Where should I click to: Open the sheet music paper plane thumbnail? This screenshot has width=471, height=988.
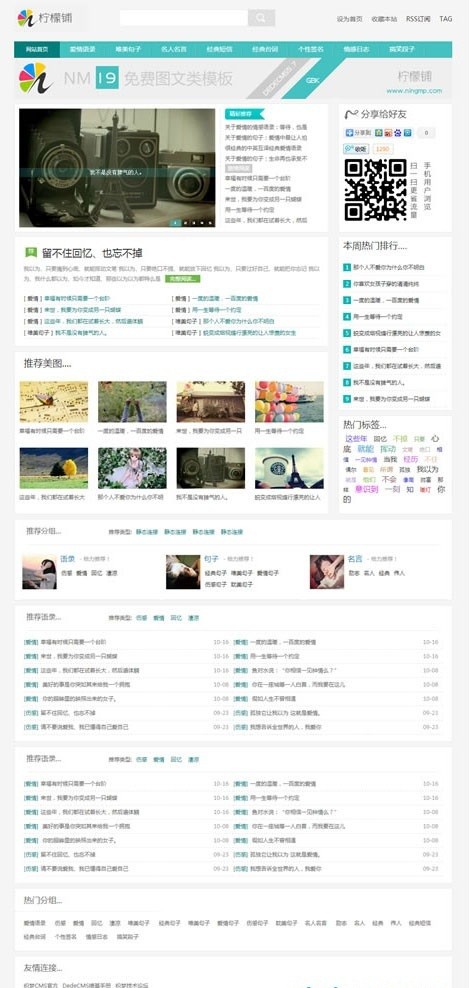coord(54,401)
